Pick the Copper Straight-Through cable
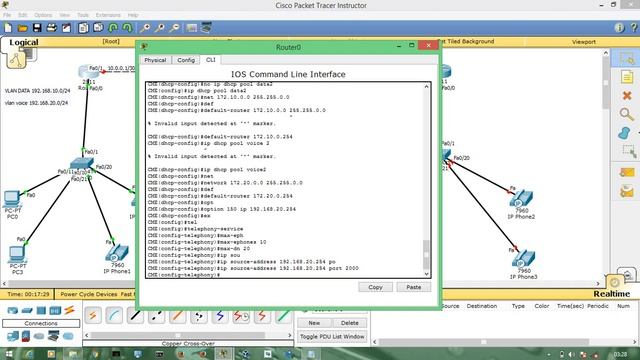This screenshot has width=640, height=360. pos(135,316)
